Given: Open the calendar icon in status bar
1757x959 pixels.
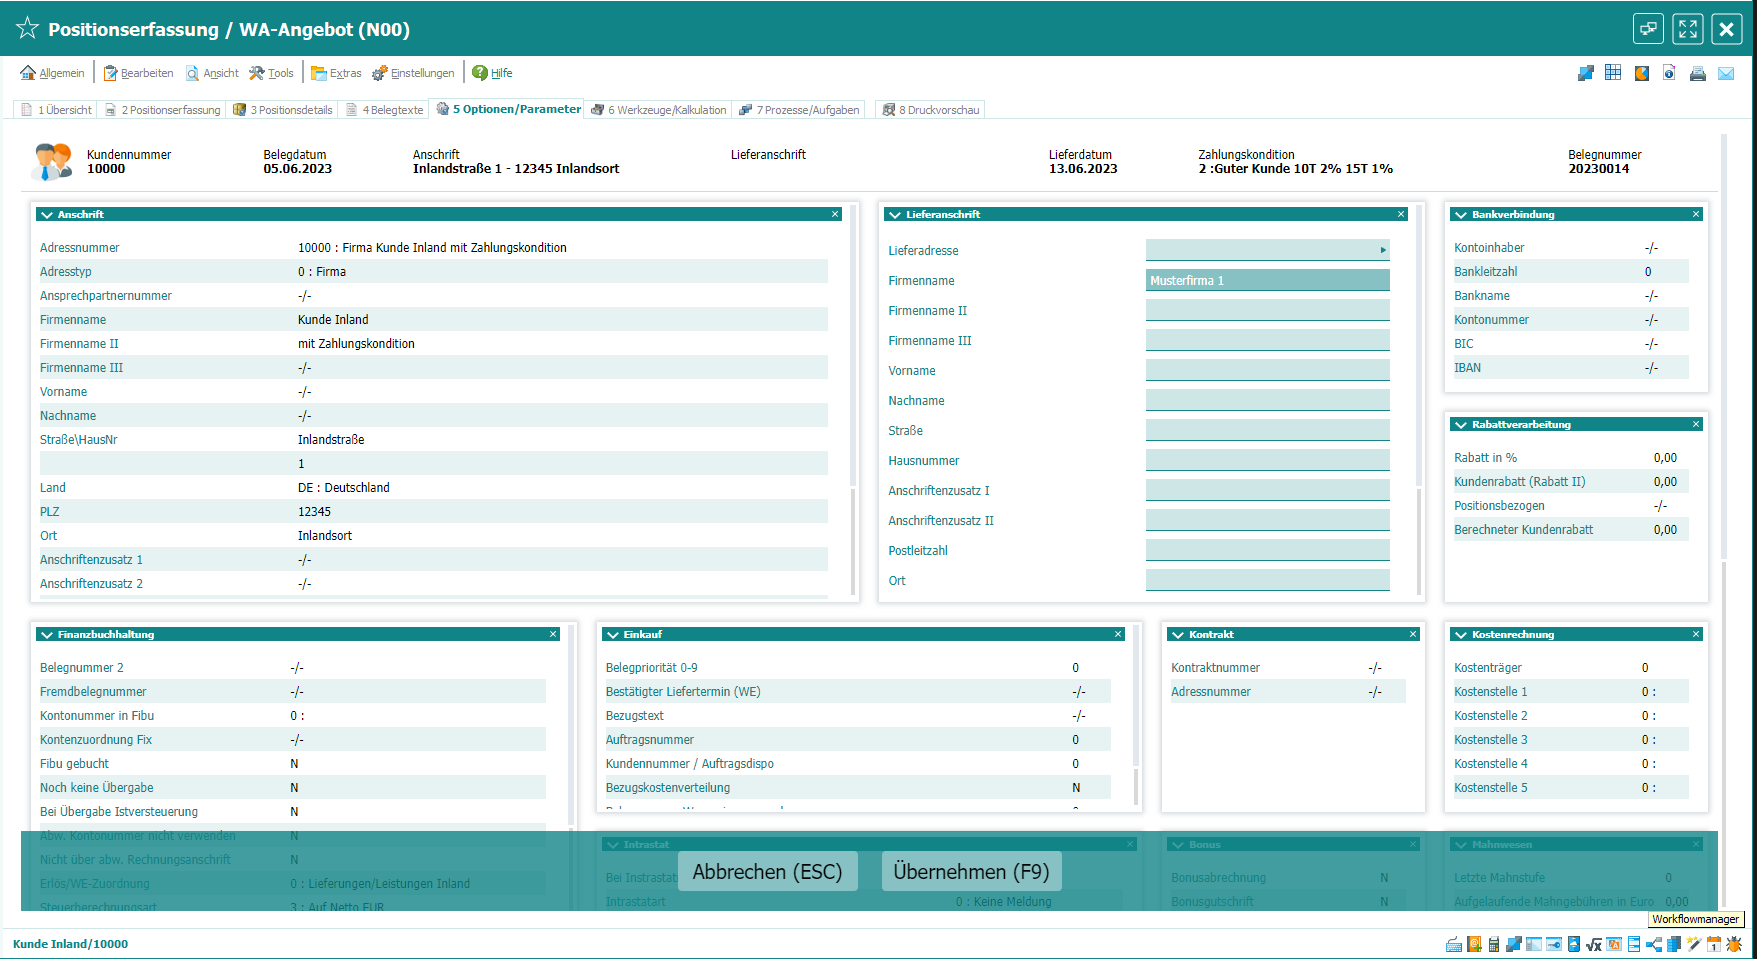Looking at the screenshot, I should tap(1714, 944).
